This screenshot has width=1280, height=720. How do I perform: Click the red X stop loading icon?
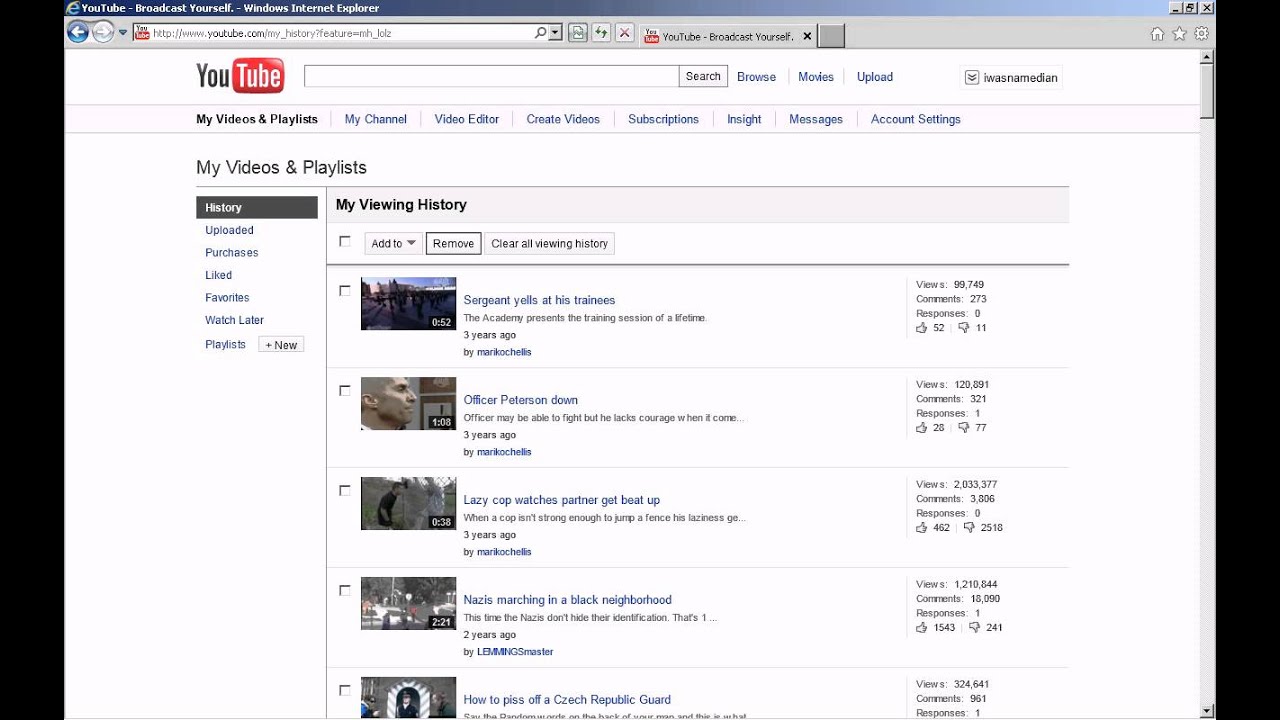click(625, 33)
